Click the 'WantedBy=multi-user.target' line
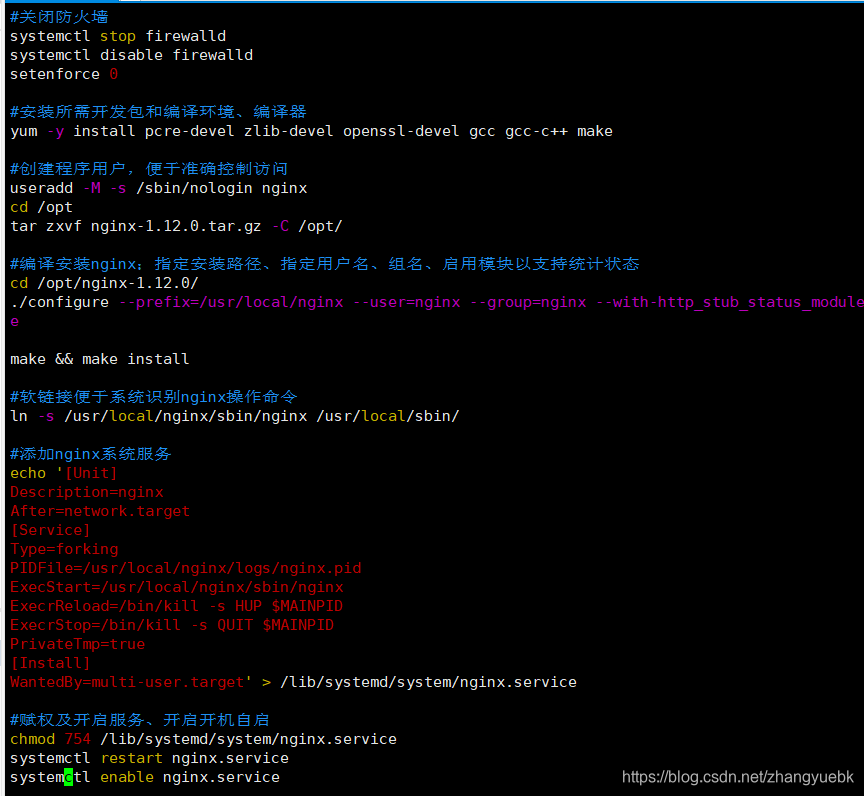This screenshot has height=796, width=864. 293,683
